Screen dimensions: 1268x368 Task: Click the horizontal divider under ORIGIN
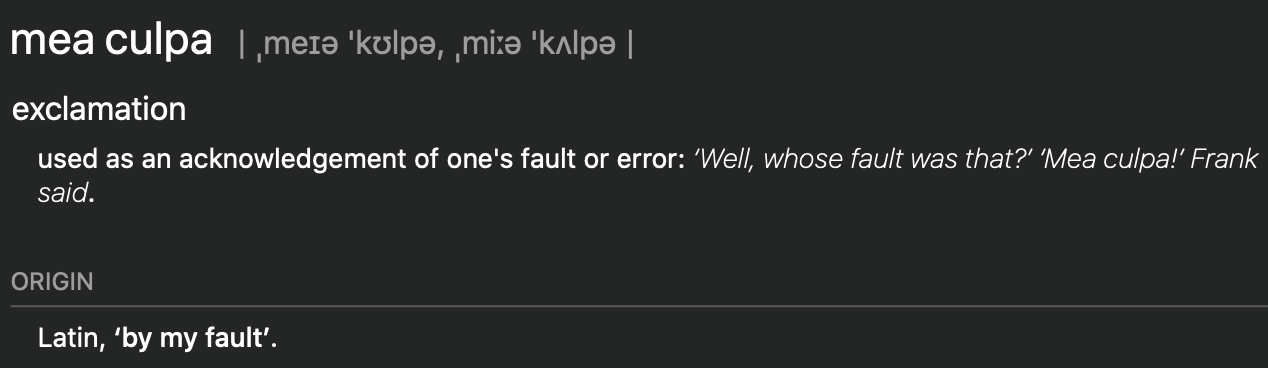[634, 305]
